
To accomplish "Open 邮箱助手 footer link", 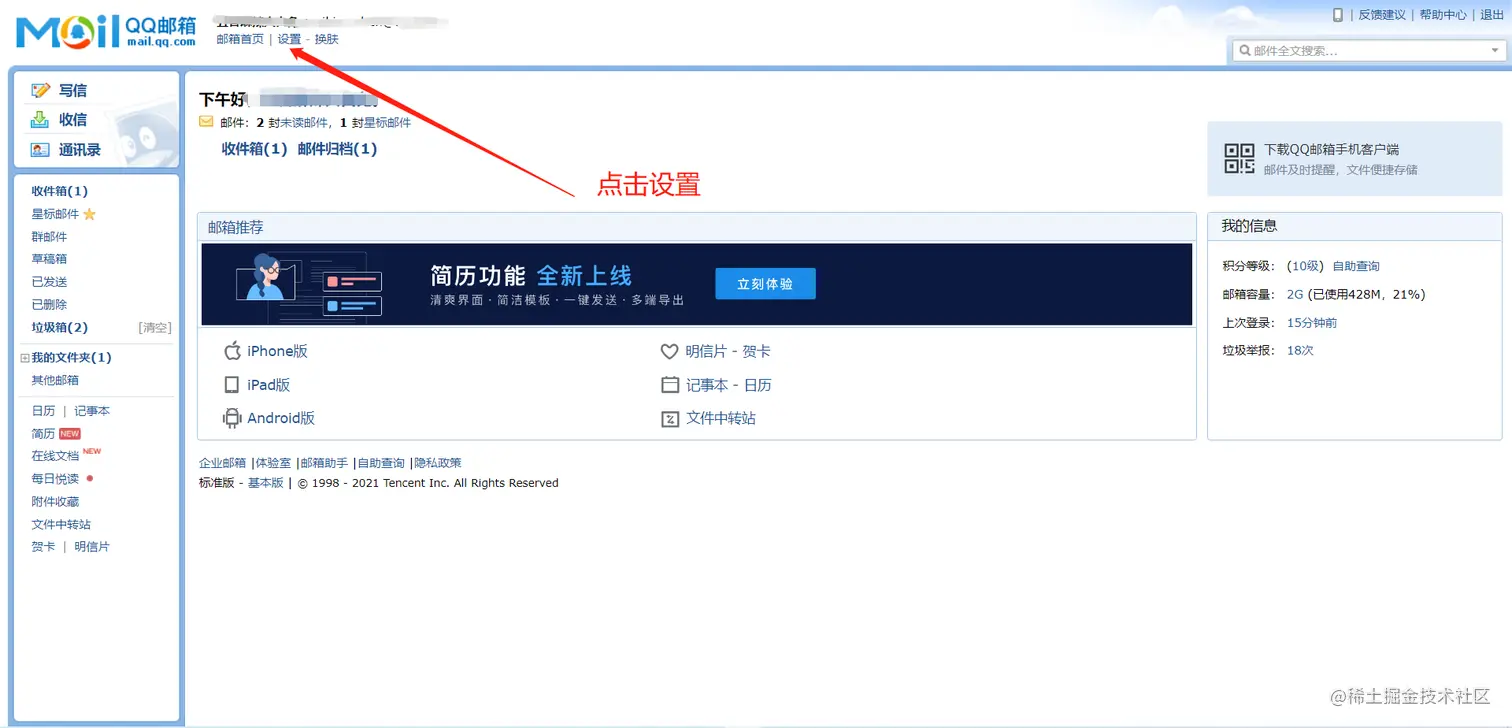I will point(325,463).
